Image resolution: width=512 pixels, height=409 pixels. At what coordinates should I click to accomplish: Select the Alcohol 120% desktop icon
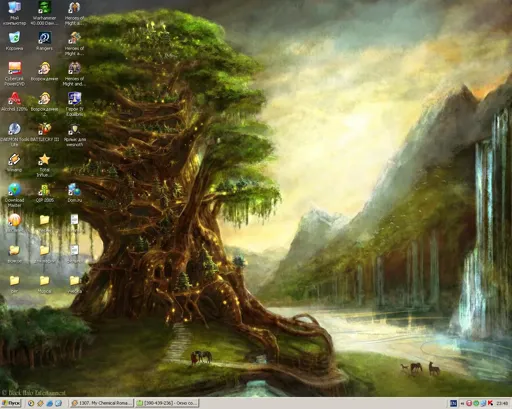point(14,102)
